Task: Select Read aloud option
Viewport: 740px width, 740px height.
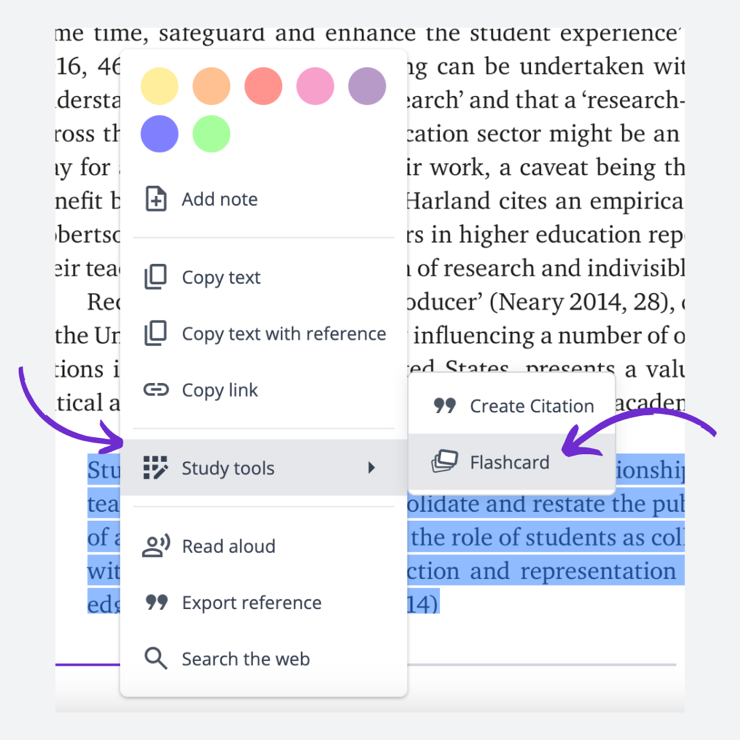Action: (x=263, y=546)
